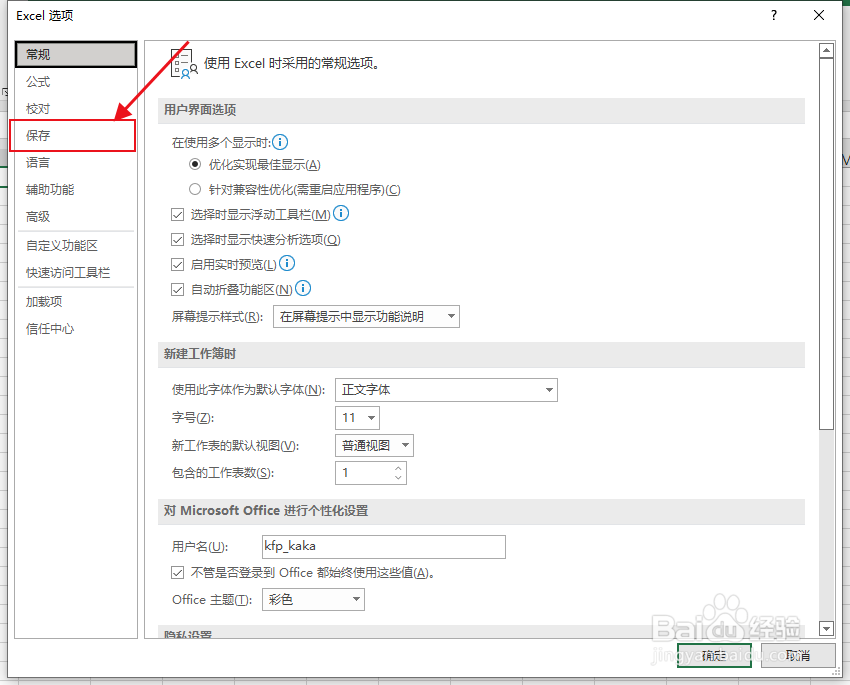Toggle 启用实时预览 checkbox
This screenshot has height=685, width=850.
pos(177,264)
